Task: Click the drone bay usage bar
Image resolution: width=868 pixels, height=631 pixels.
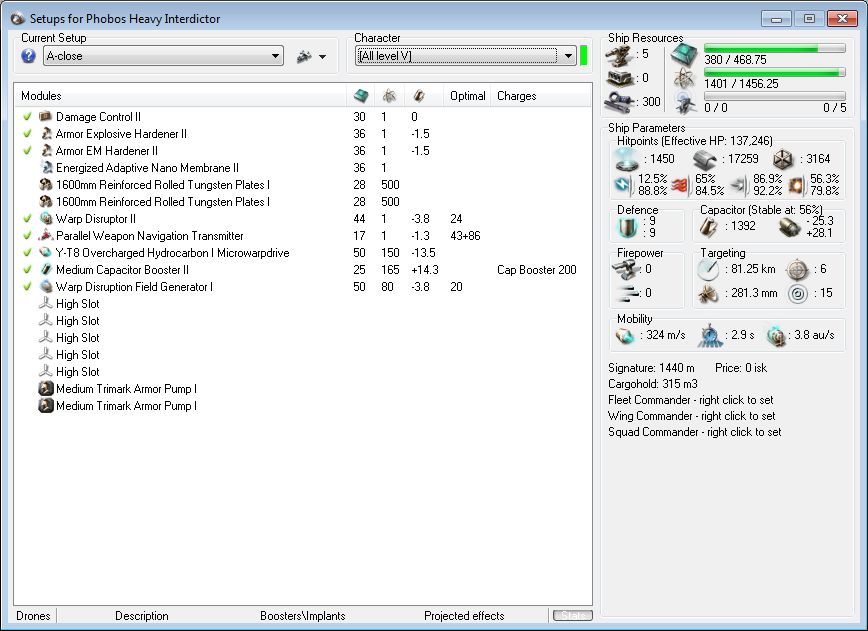Action: click(x=775, y=96)
